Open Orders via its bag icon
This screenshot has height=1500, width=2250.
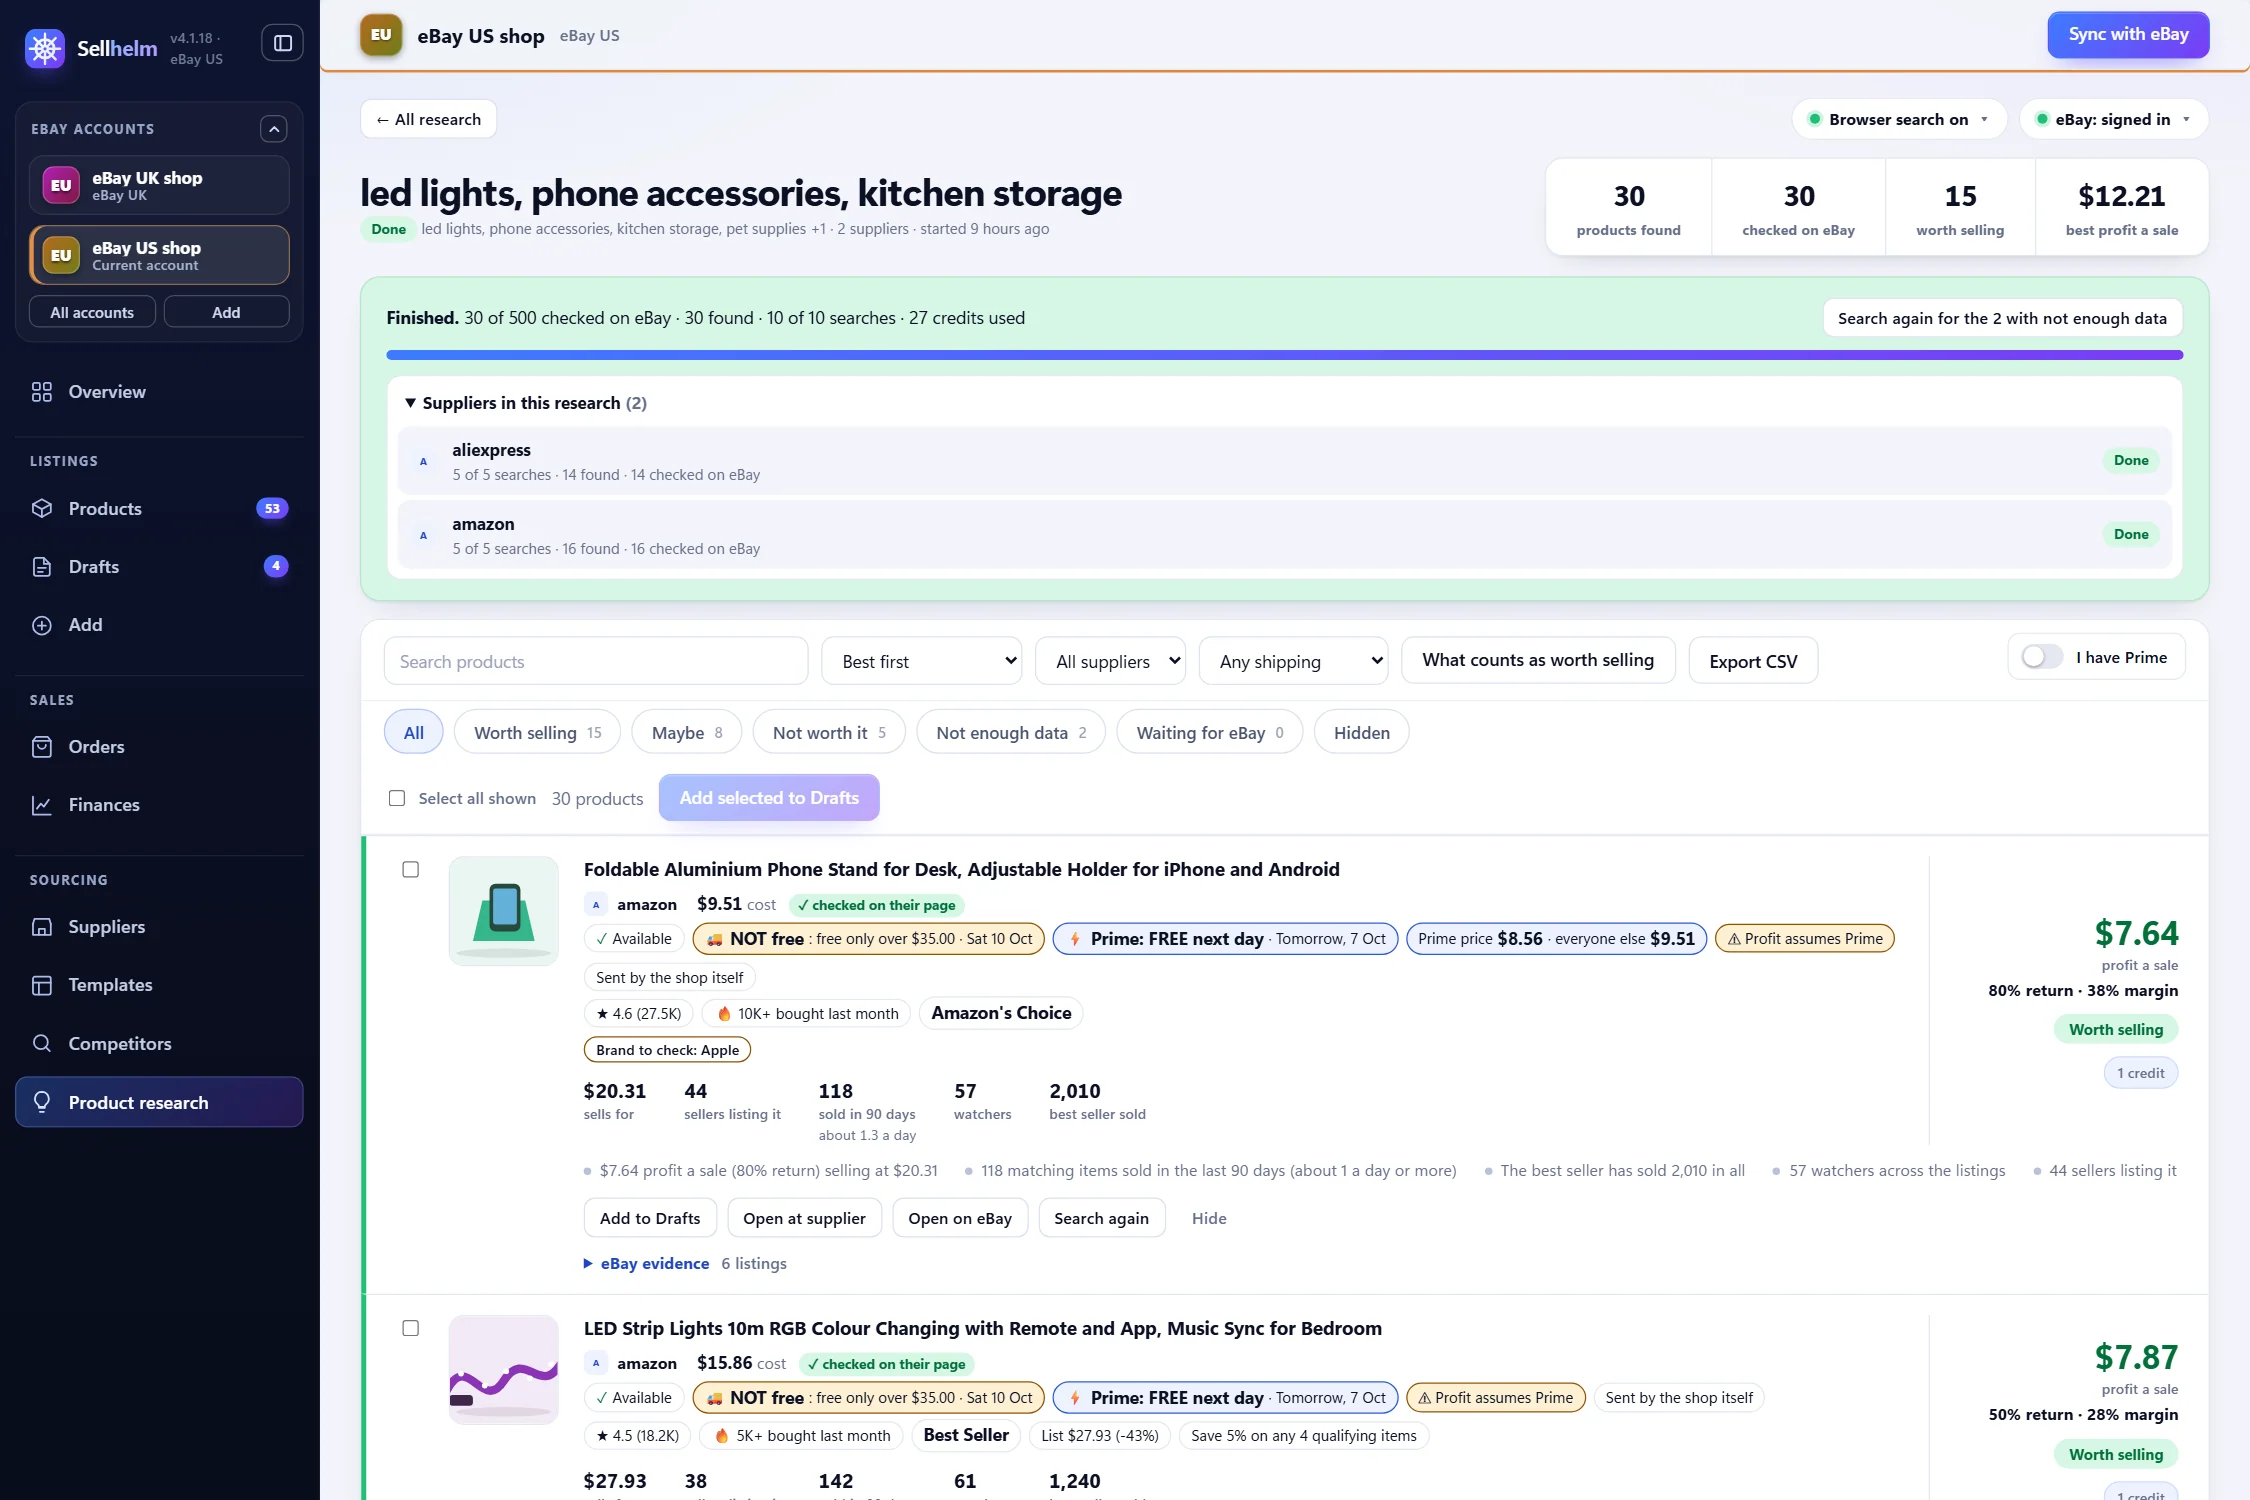pyautogui.click(x=42, y=747)
